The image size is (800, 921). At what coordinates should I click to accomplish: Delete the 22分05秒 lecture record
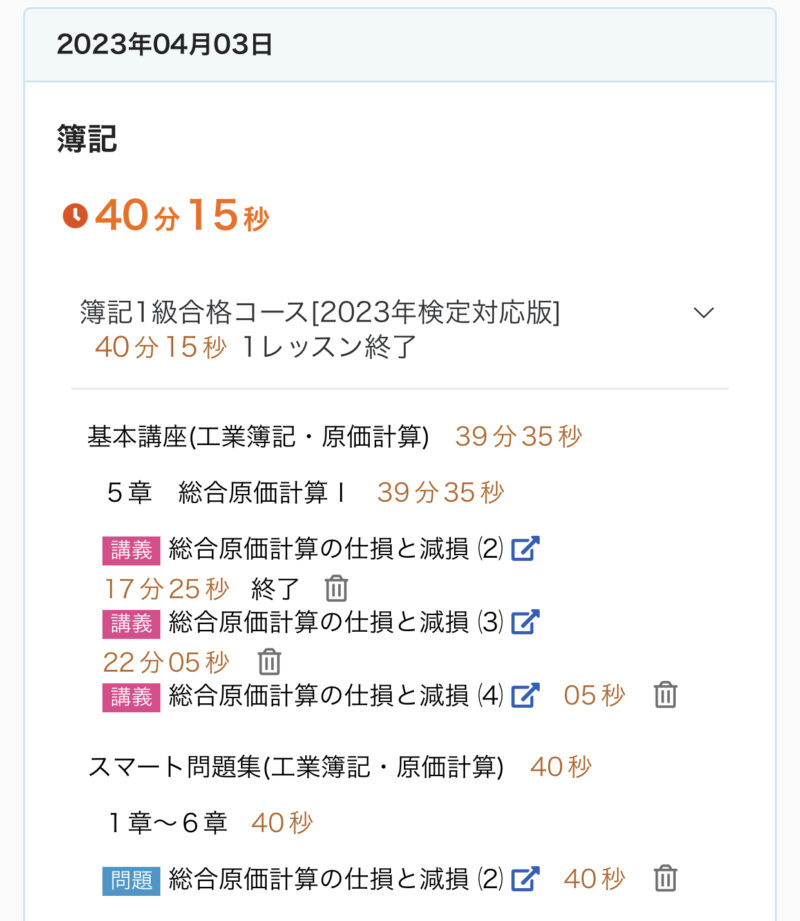click(x=269, y=662)
